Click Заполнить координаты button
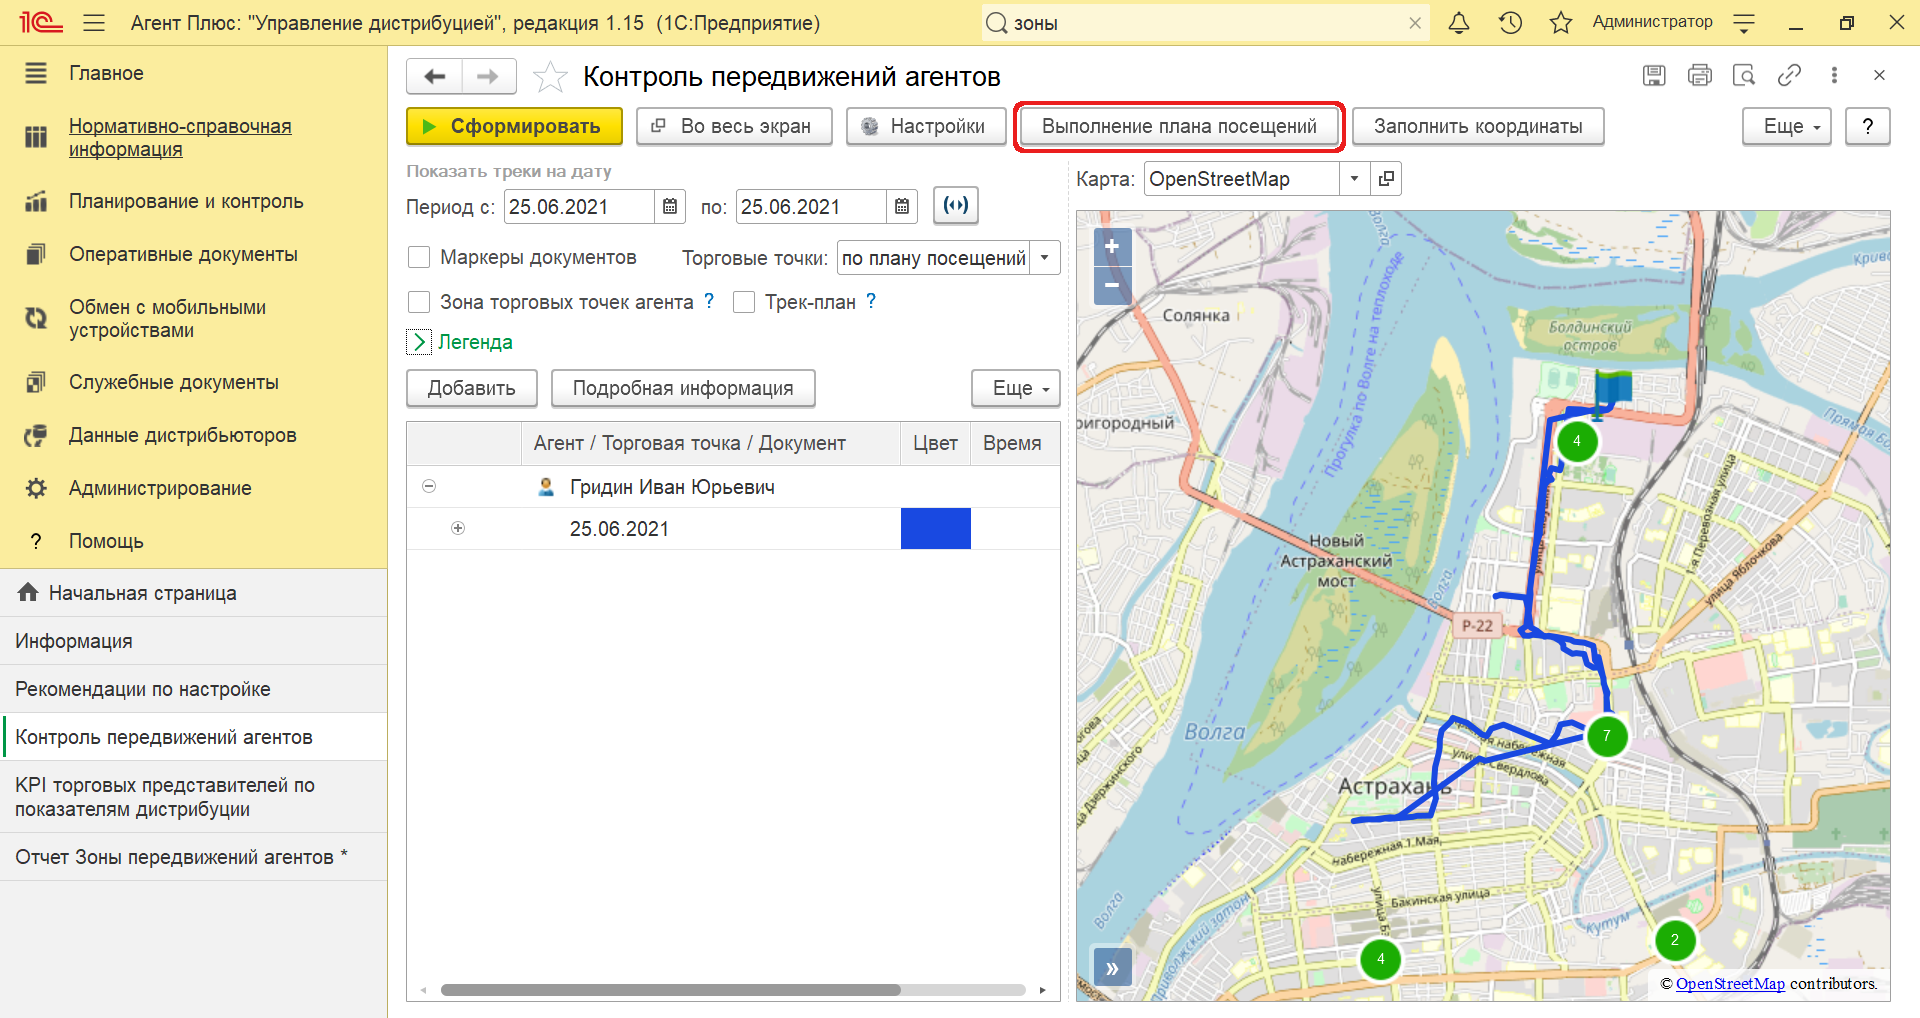 pos(1478,127)
